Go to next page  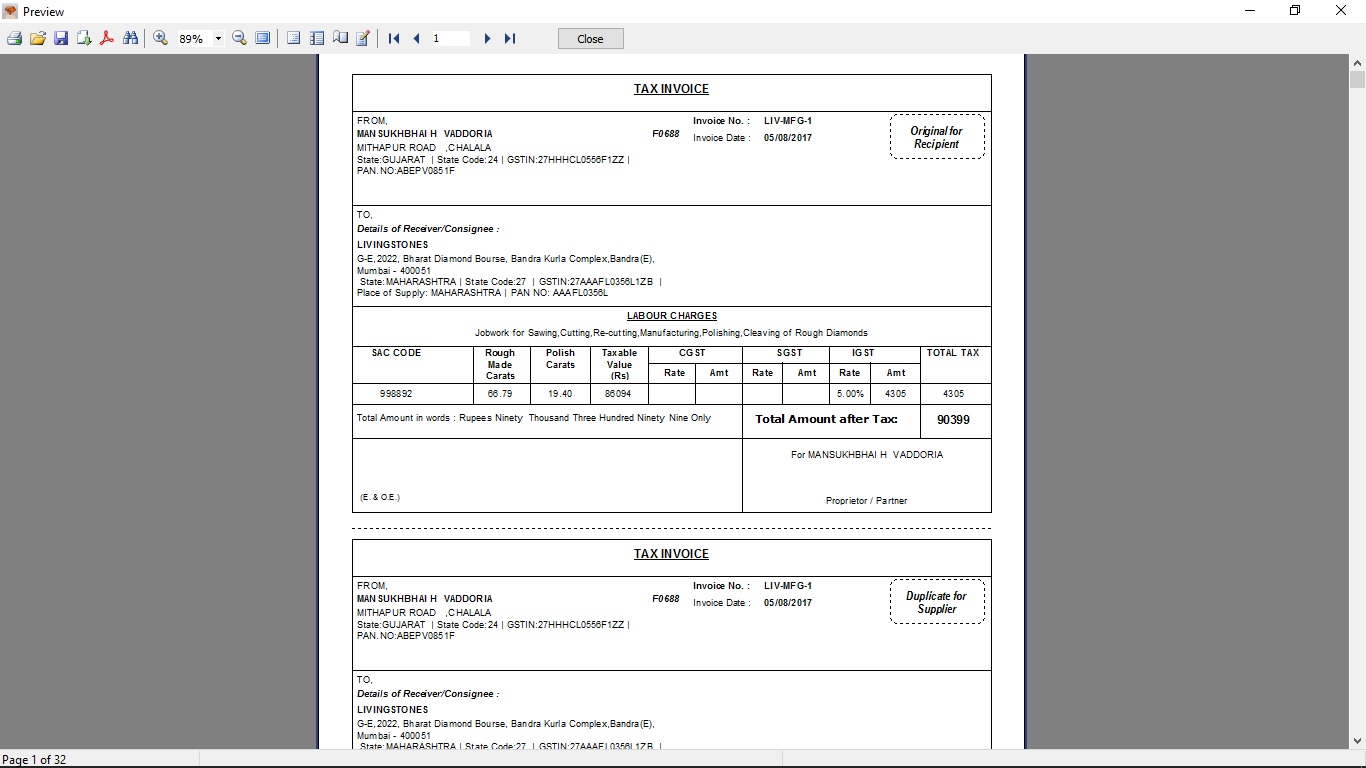(x=487, y=39)
